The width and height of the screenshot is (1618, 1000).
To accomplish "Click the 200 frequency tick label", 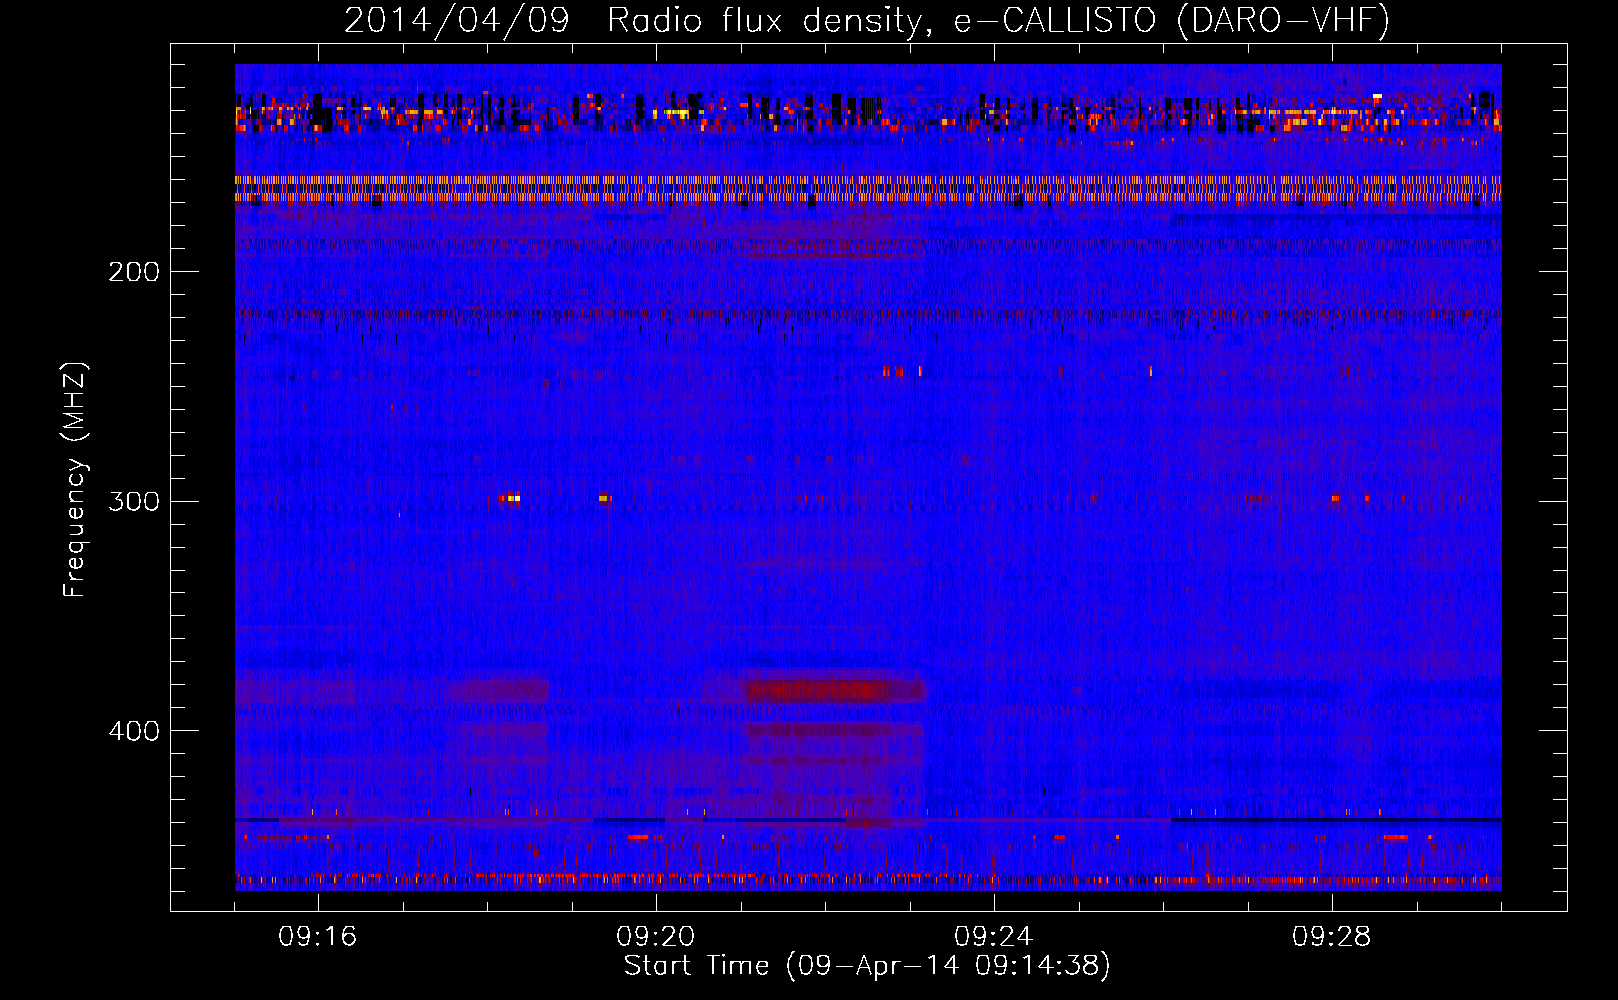I will pos(133,272).
